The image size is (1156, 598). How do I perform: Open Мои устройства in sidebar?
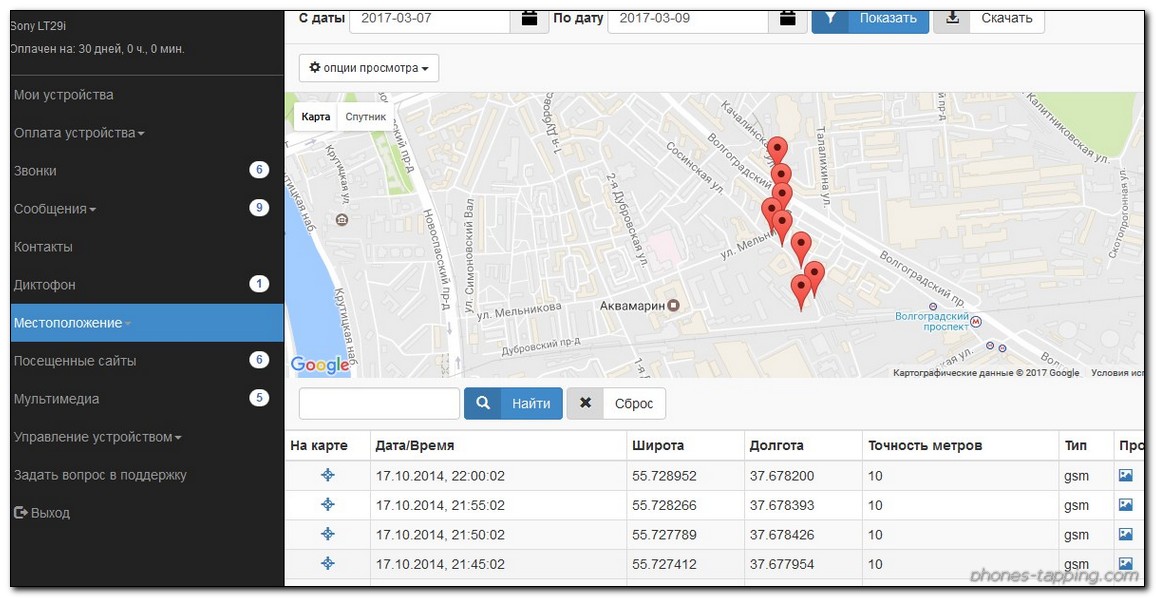click(64, 95)
